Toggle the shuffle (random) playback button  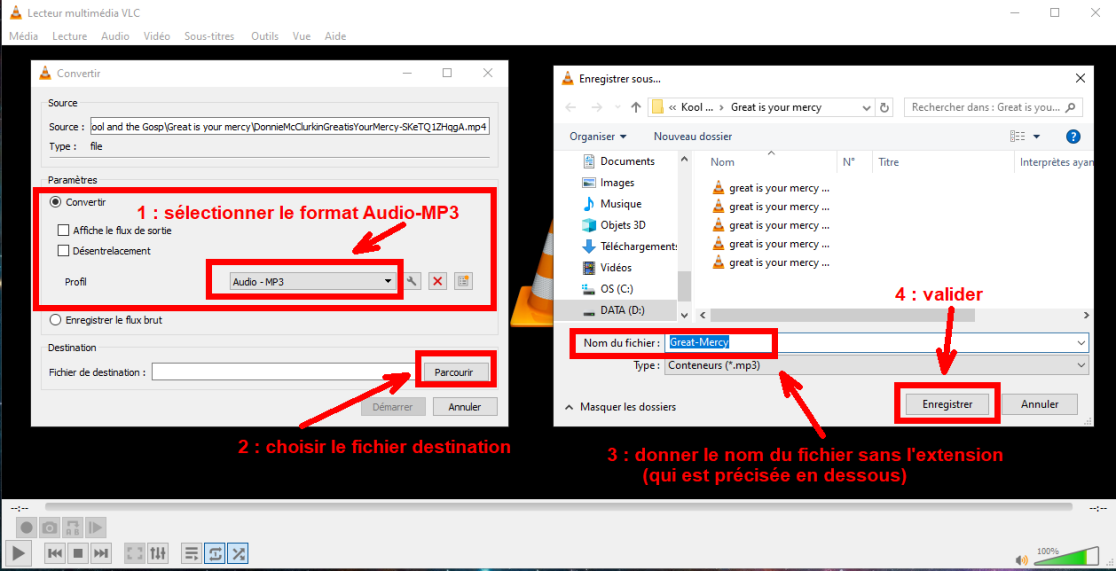[x=238, y=553]
